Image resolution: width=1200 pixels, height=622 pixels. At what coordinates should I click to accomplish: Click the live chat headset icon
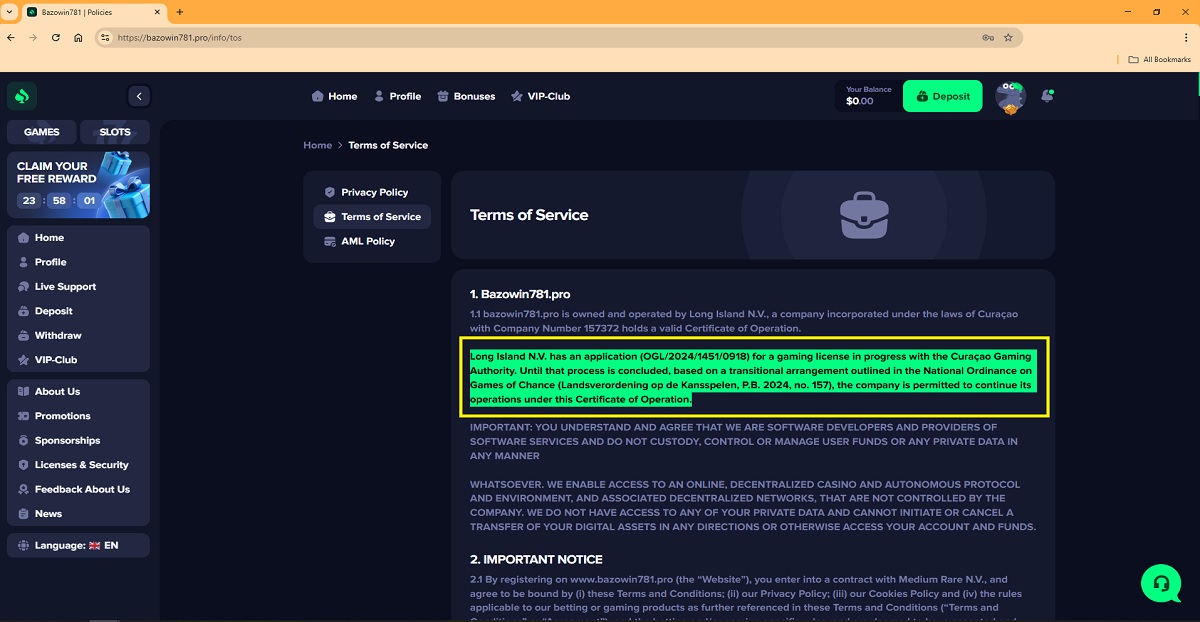click(1160, 582)
